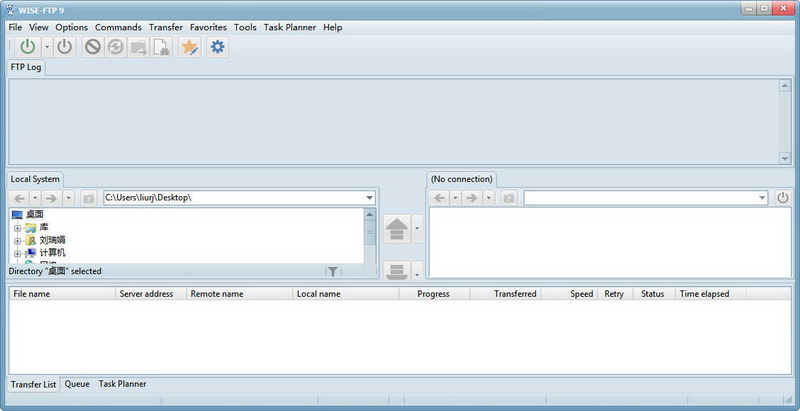Click the filter funnel icon in local pane
The image size is (800, 411).
333,271
